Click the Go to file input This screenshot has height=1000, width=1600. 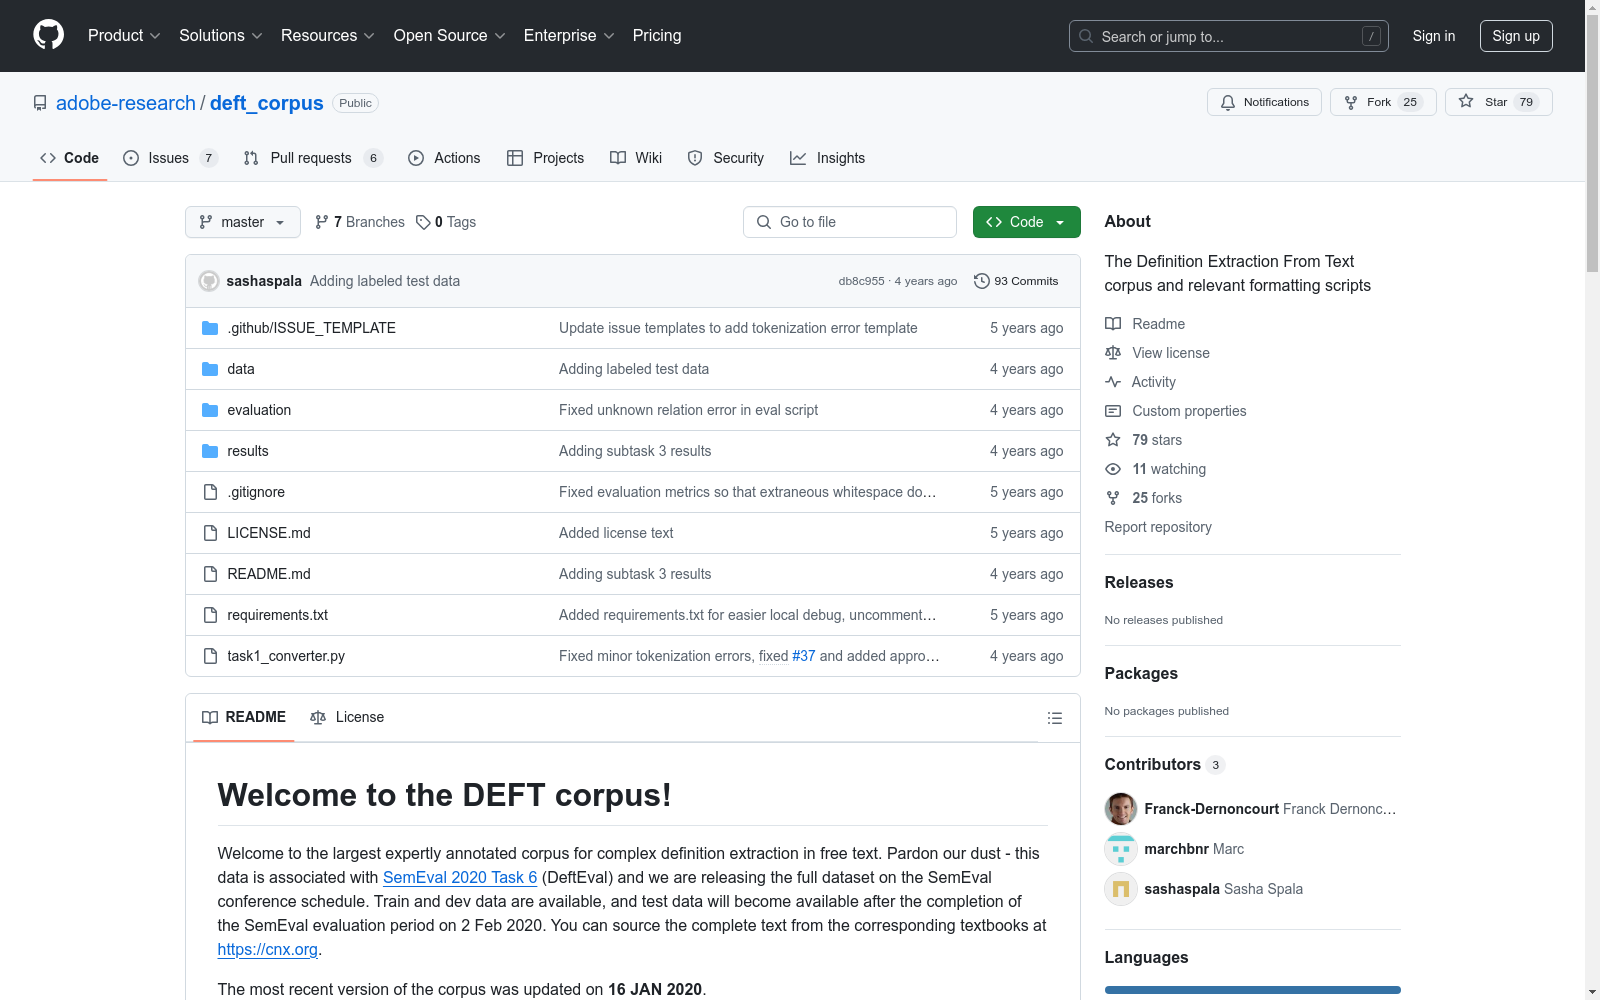[850, 222]
